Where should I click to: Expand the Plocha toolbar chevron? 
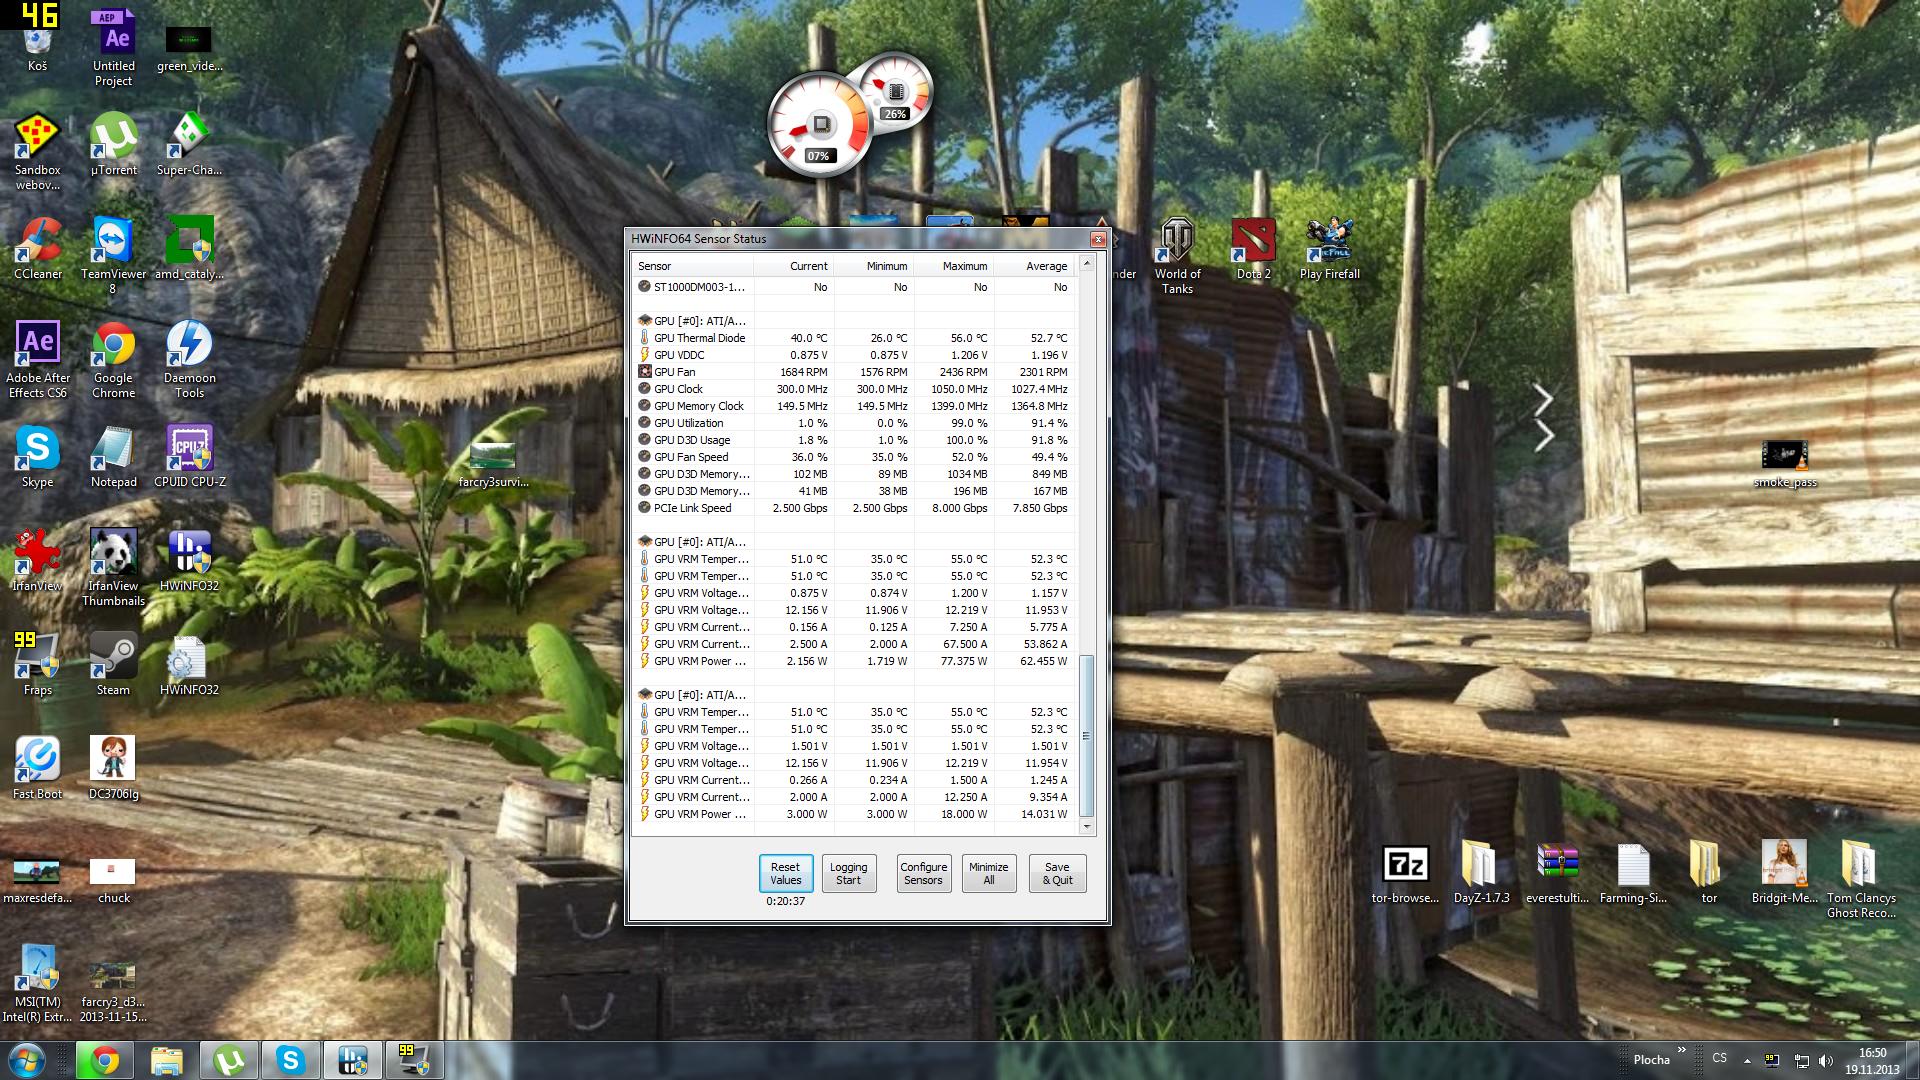pos(1682,1050)
